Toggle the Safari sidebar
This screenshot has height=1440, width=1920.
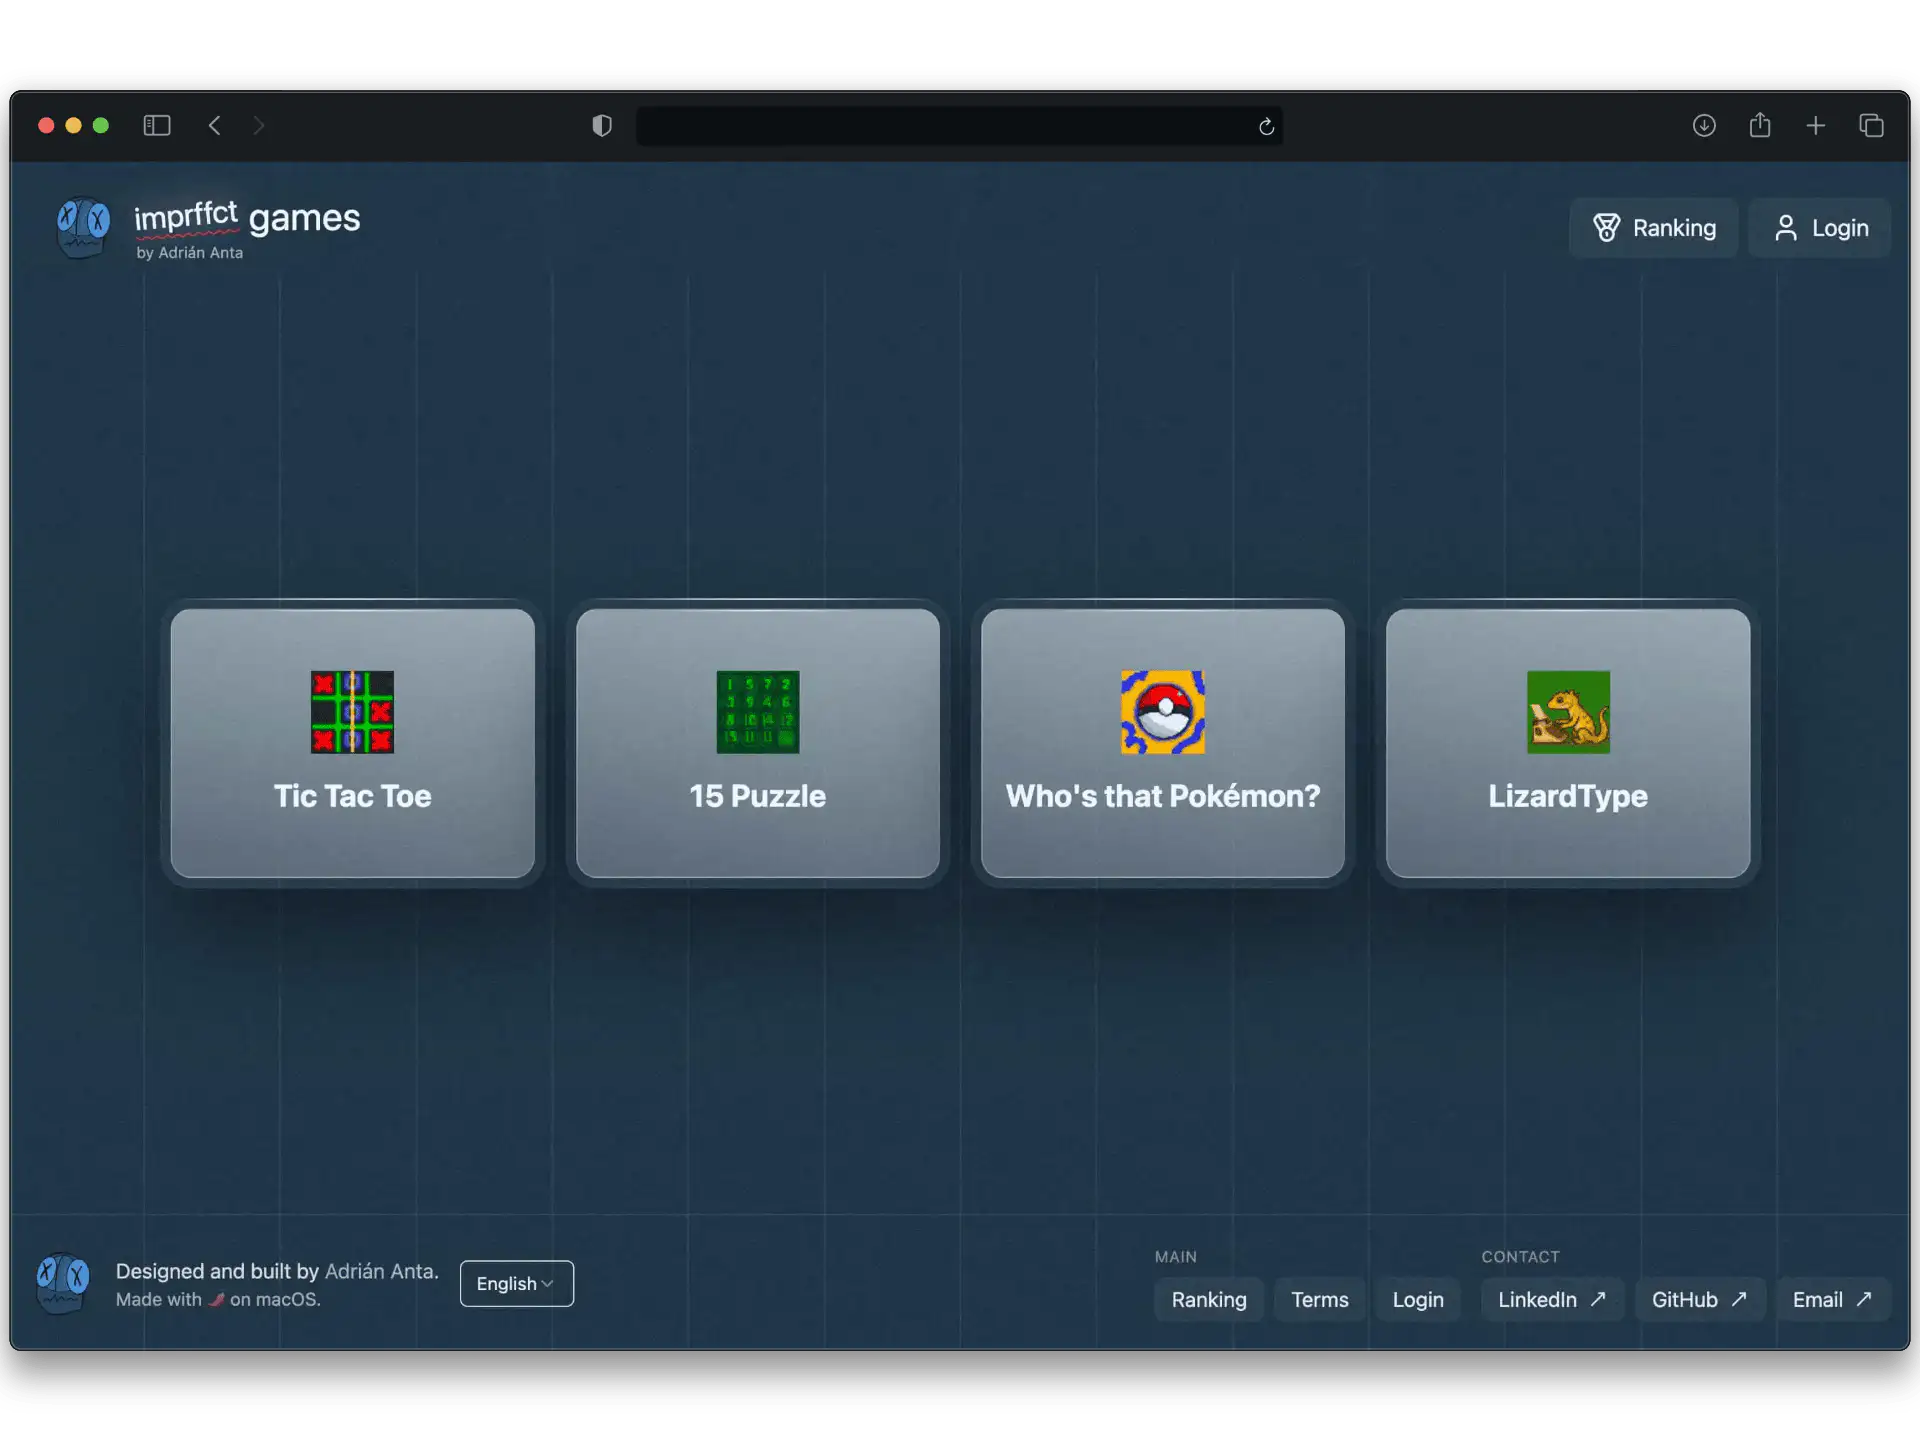click(x=157, y=125)
